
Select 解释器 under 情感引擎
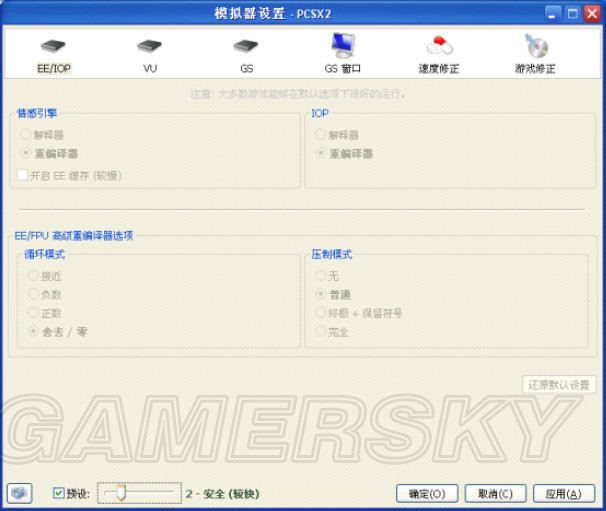[42, 135]
